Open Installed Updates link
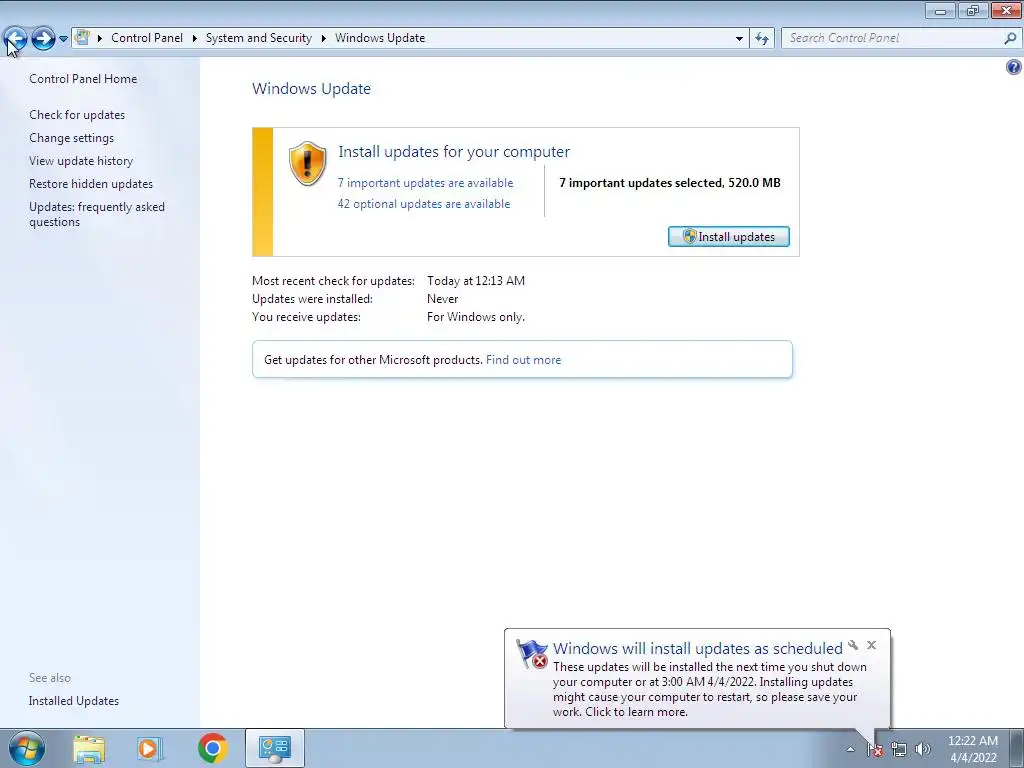This screenshot has width=1024, height=768. click(x=74, y=701)
